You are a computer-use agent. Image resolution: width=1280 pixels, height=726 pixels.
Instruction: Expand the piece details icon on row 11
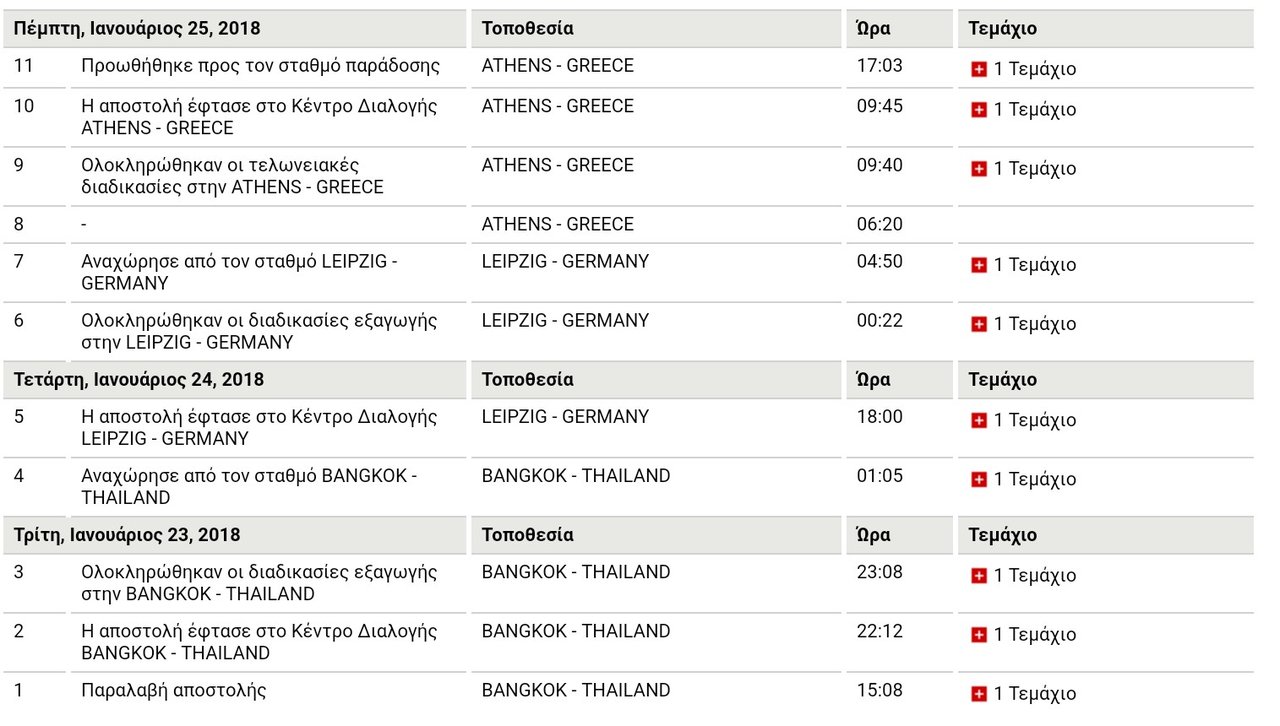click(979, 69)
